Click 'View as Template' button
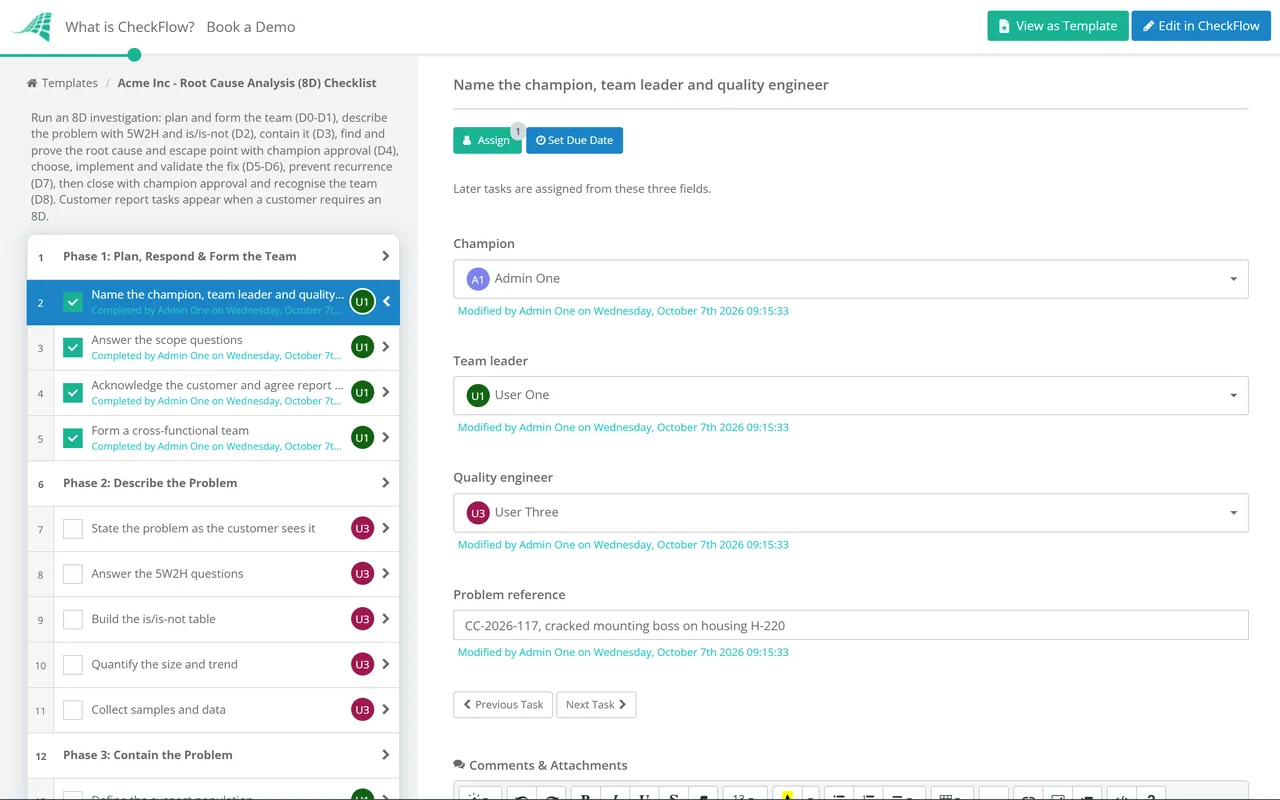This screenshot has height=800, width=1280. (1058, 26)
